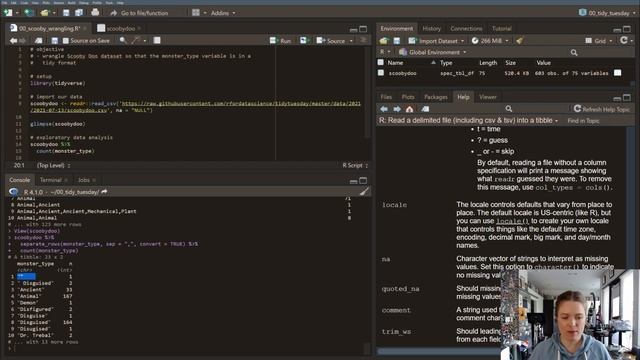Screen dimensions: 640x360
Task: Go to previous help topic
Action: (384, 109)
